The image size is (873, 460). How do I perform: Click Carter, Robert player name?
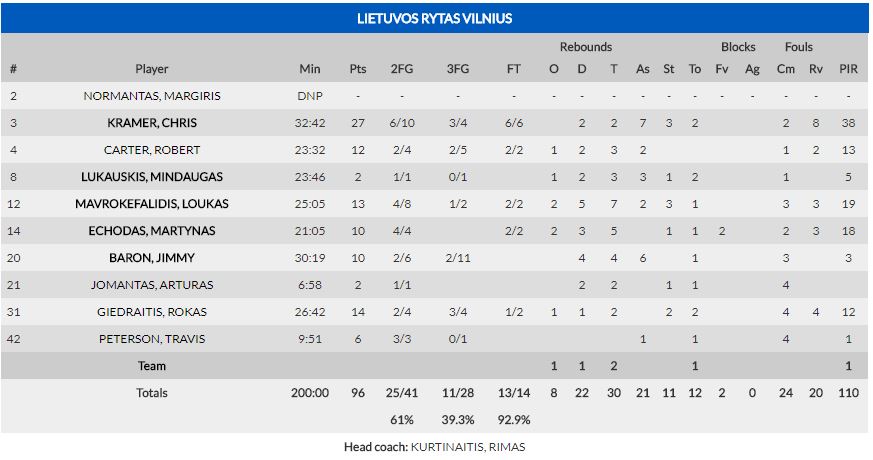(x=152, y=150)
